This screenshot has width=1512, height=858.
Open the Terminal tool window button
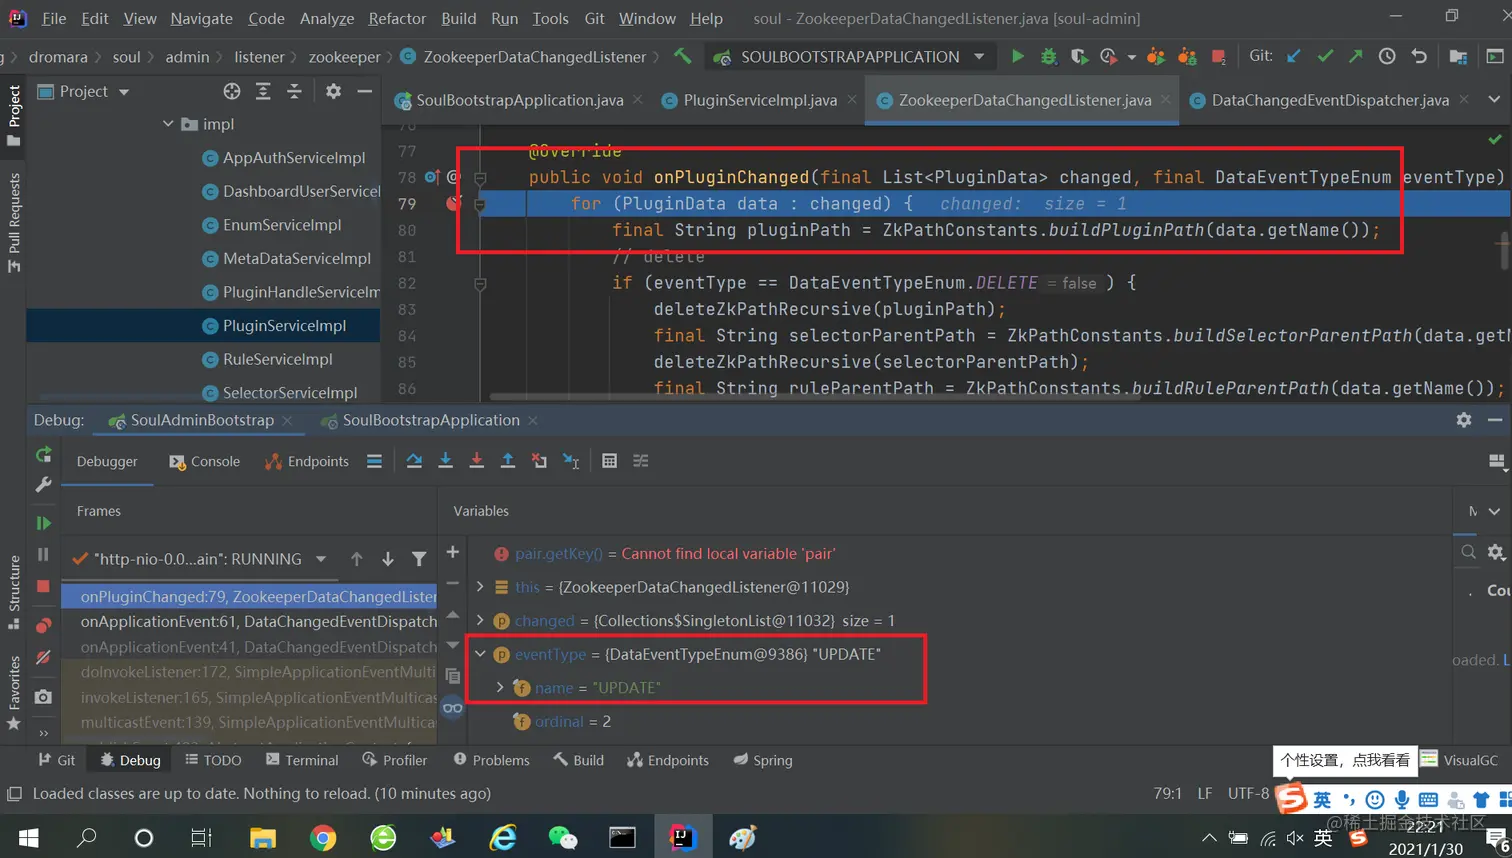click(x=302, y=760)
